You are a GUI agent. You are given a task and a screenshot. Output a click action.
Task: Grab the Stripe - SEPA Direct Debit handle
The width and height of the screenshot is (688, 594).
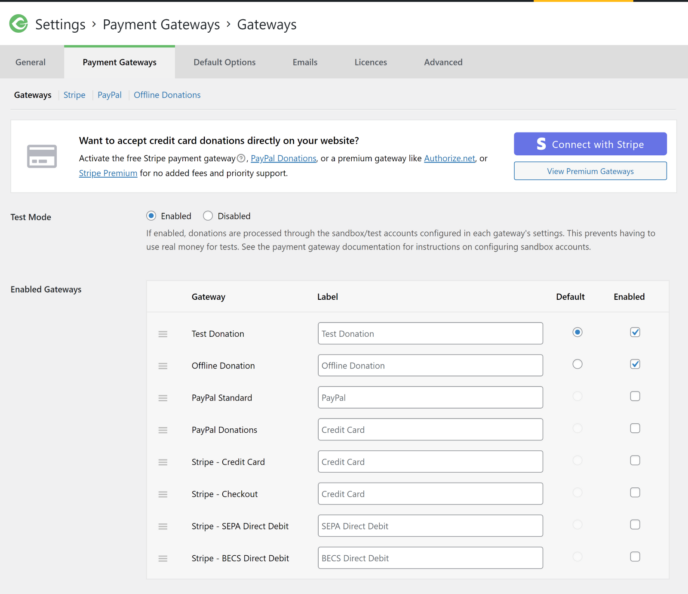click(x=163, y=526)
